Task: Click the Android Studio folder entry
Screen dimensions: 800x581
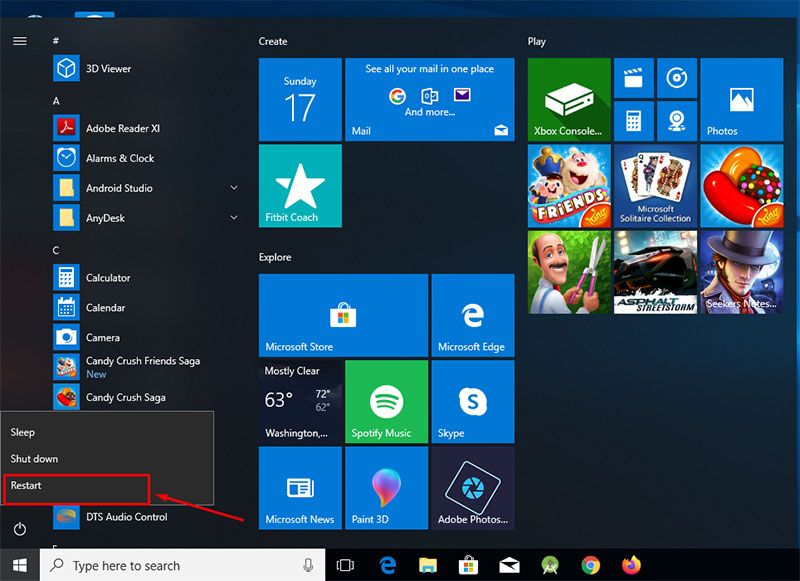Action: click(x=119, y=188)
